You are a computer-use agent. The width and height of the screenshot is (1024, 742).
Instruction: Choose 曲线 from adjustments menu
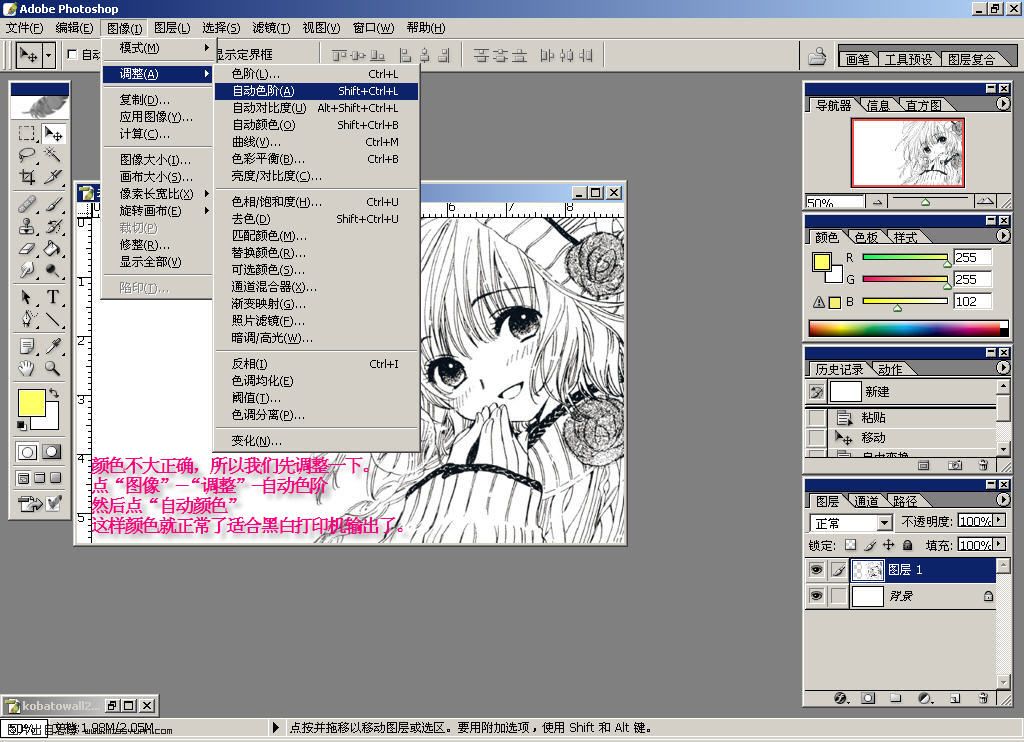[316, 142]
